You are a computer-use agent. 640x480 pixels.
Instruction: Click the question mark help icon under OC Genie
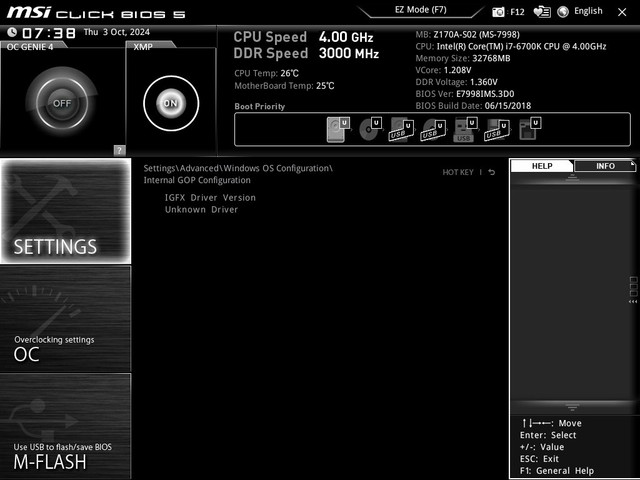pos(119,150)
